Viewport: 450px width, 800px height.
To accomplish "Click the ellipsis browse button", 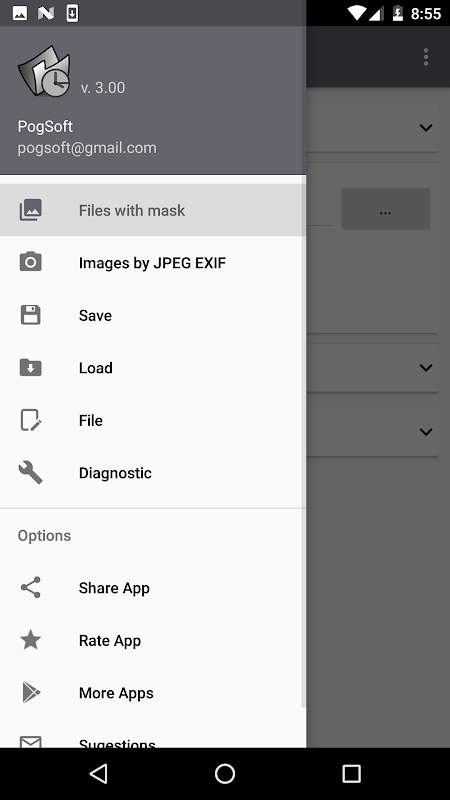I will 386,209.
